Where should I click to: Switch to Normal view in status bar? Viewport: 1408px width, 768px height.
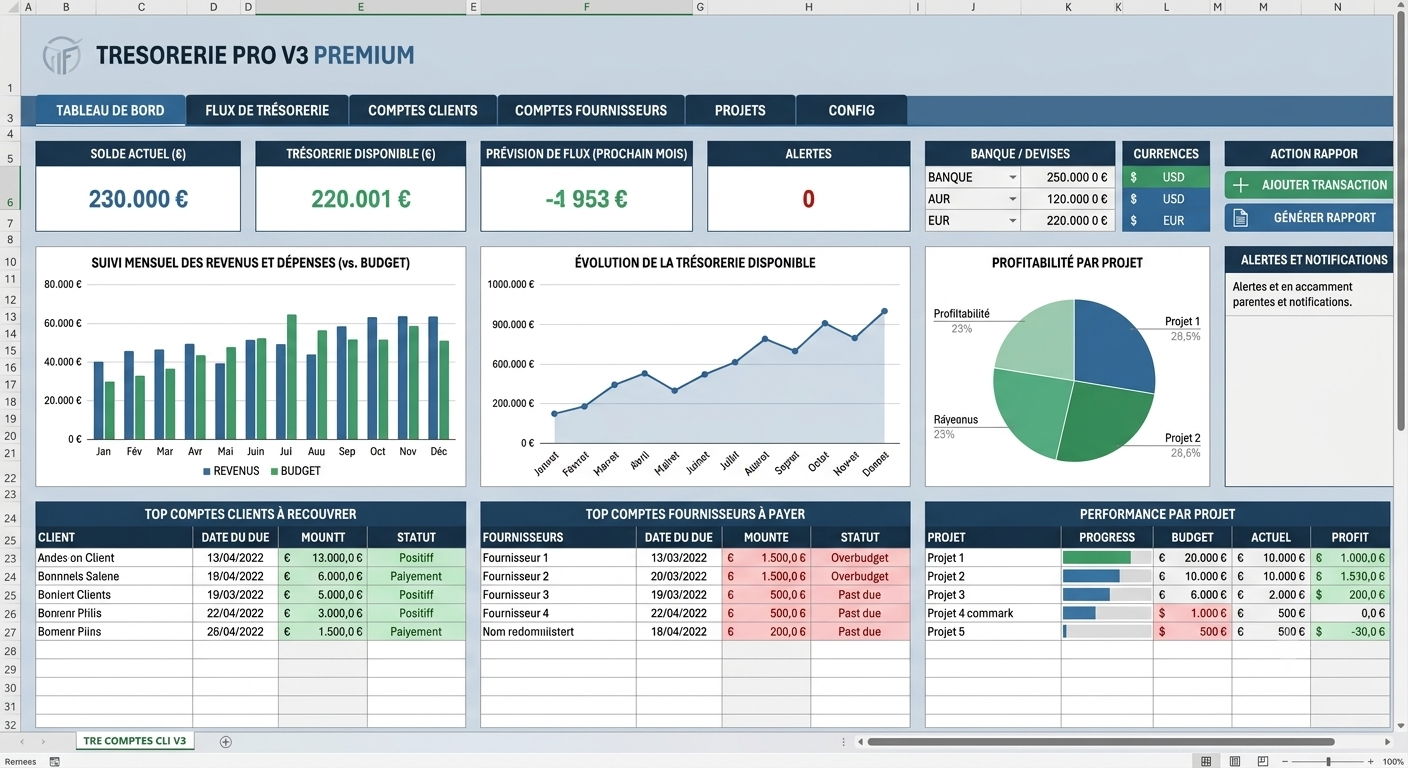pos(1207,762)
